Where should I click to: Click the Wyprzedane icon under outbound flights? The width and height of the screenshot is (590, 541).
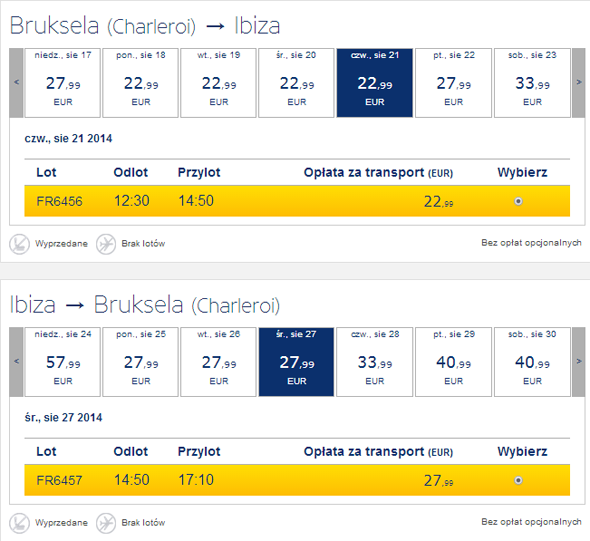(19, 244)
